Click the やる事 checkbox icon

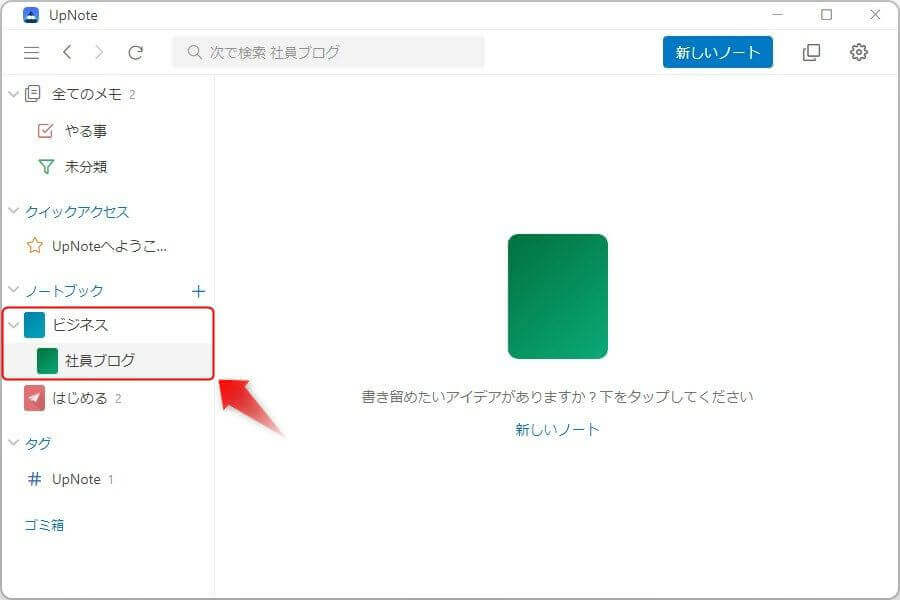45,131
